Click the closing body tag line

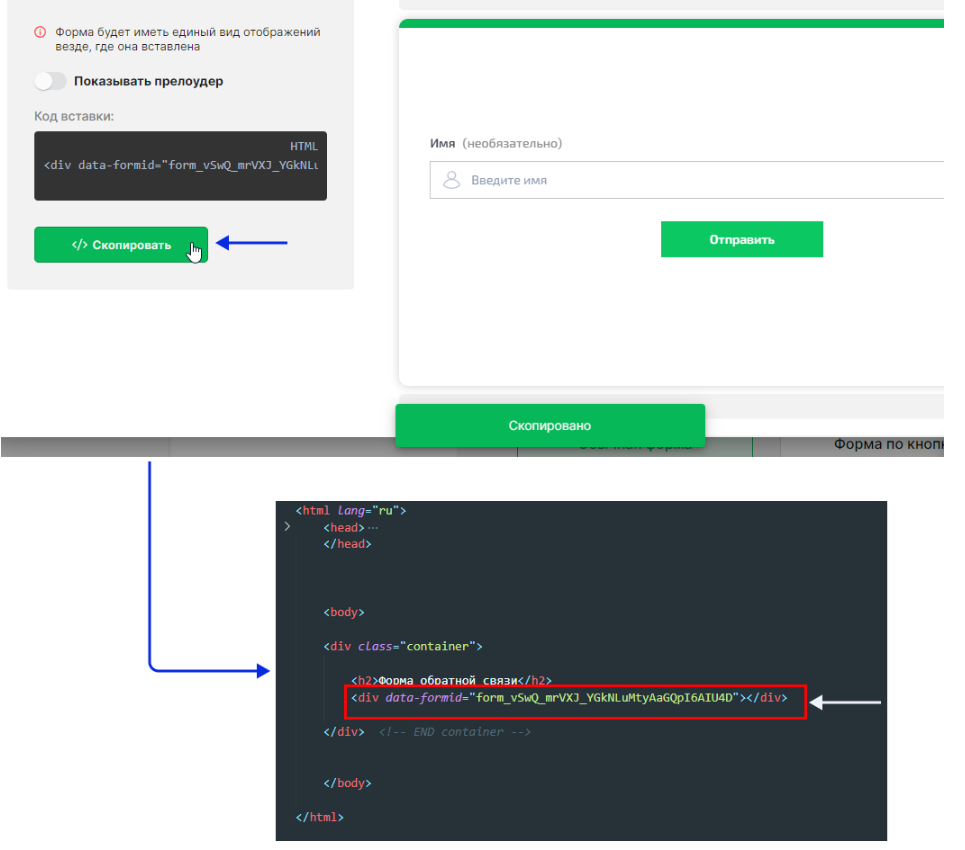[x=347, y=783]
